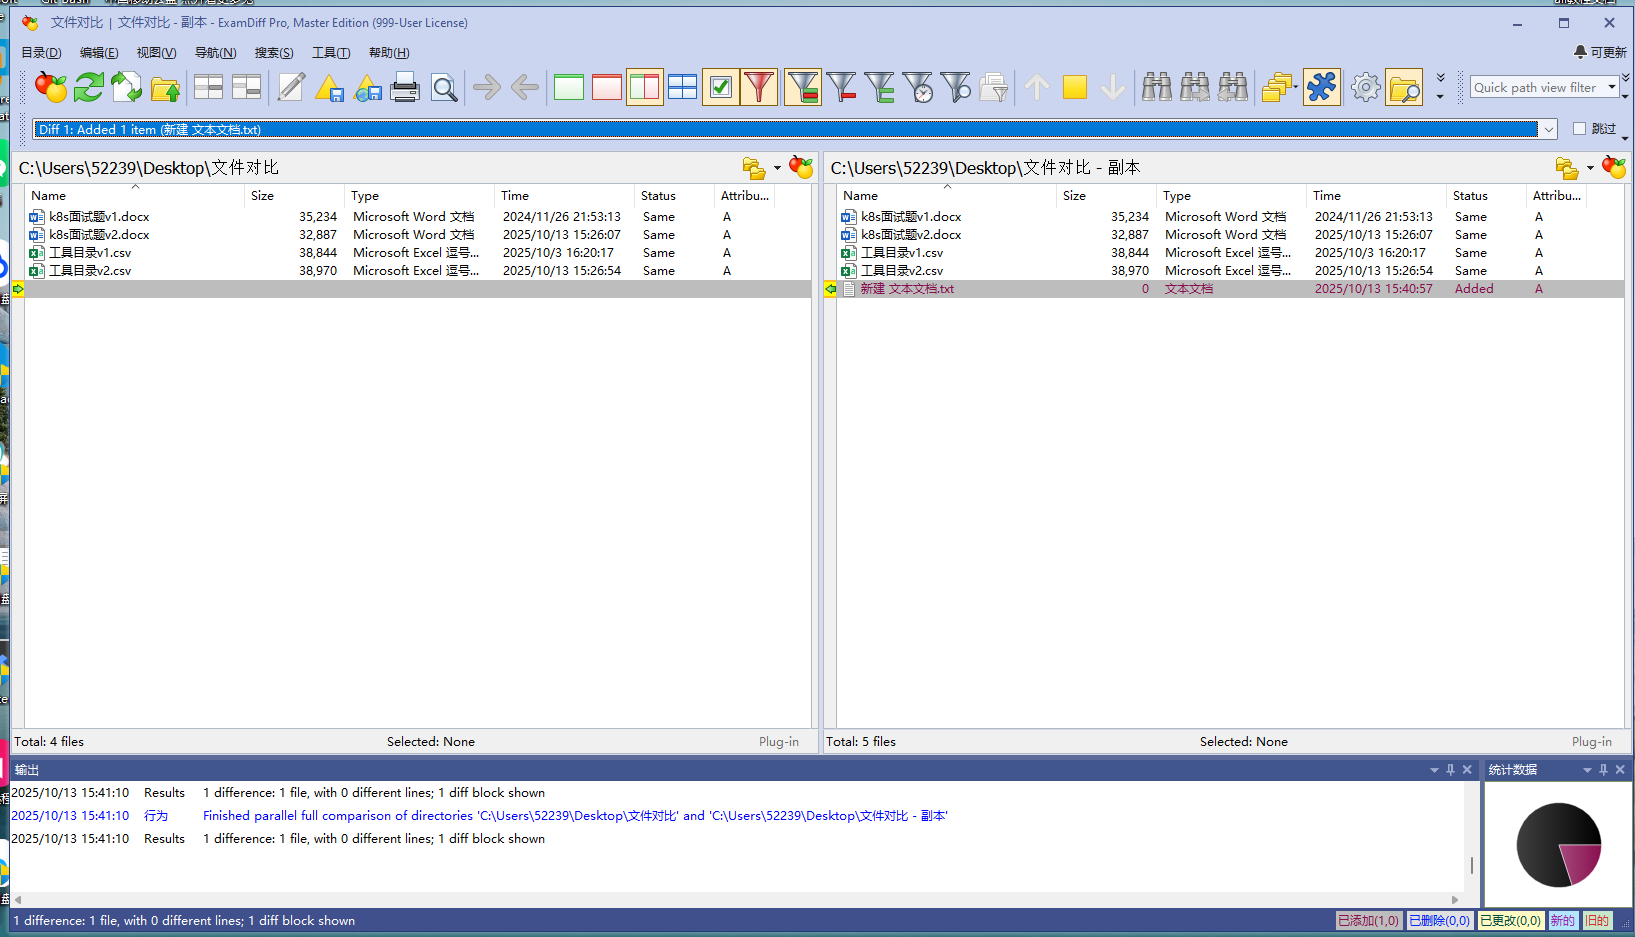Click the blue puzzle-piece plug-ins icon
The image size is (1635, 937).
click(x=1321, y=88)
